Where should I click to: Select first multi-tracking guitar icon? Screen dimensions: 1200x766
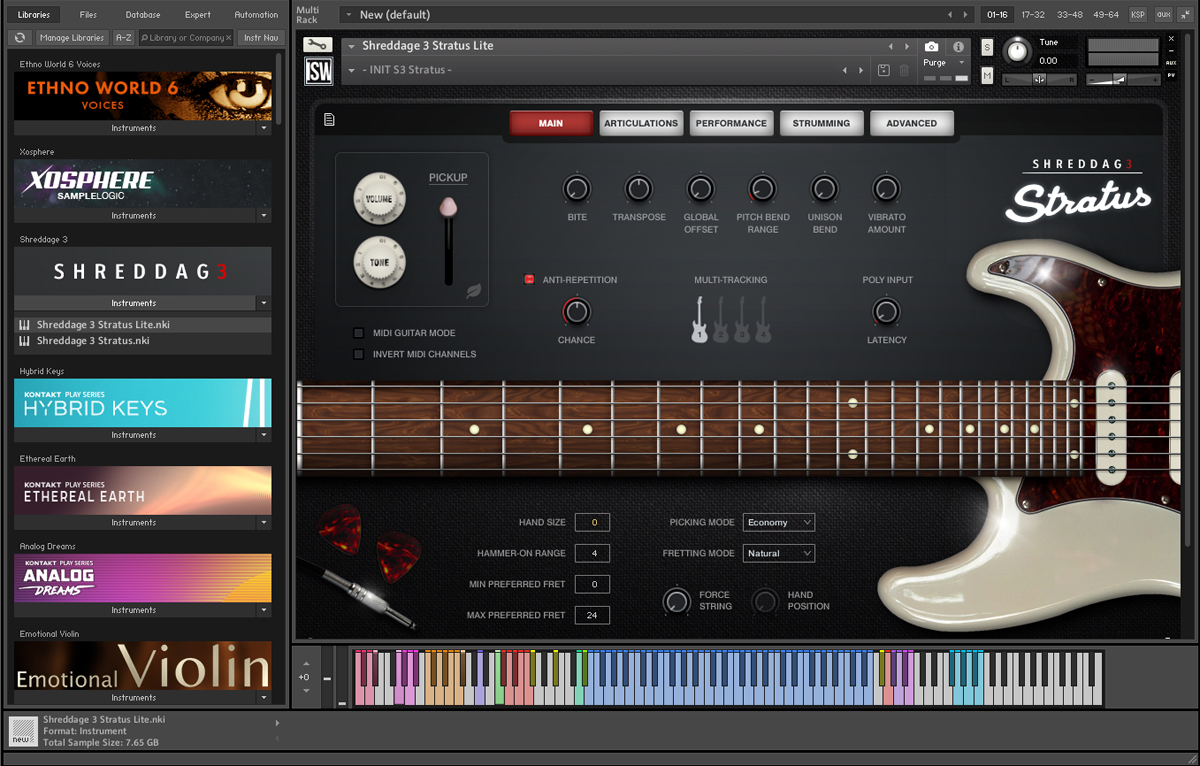tap(700, 320)
